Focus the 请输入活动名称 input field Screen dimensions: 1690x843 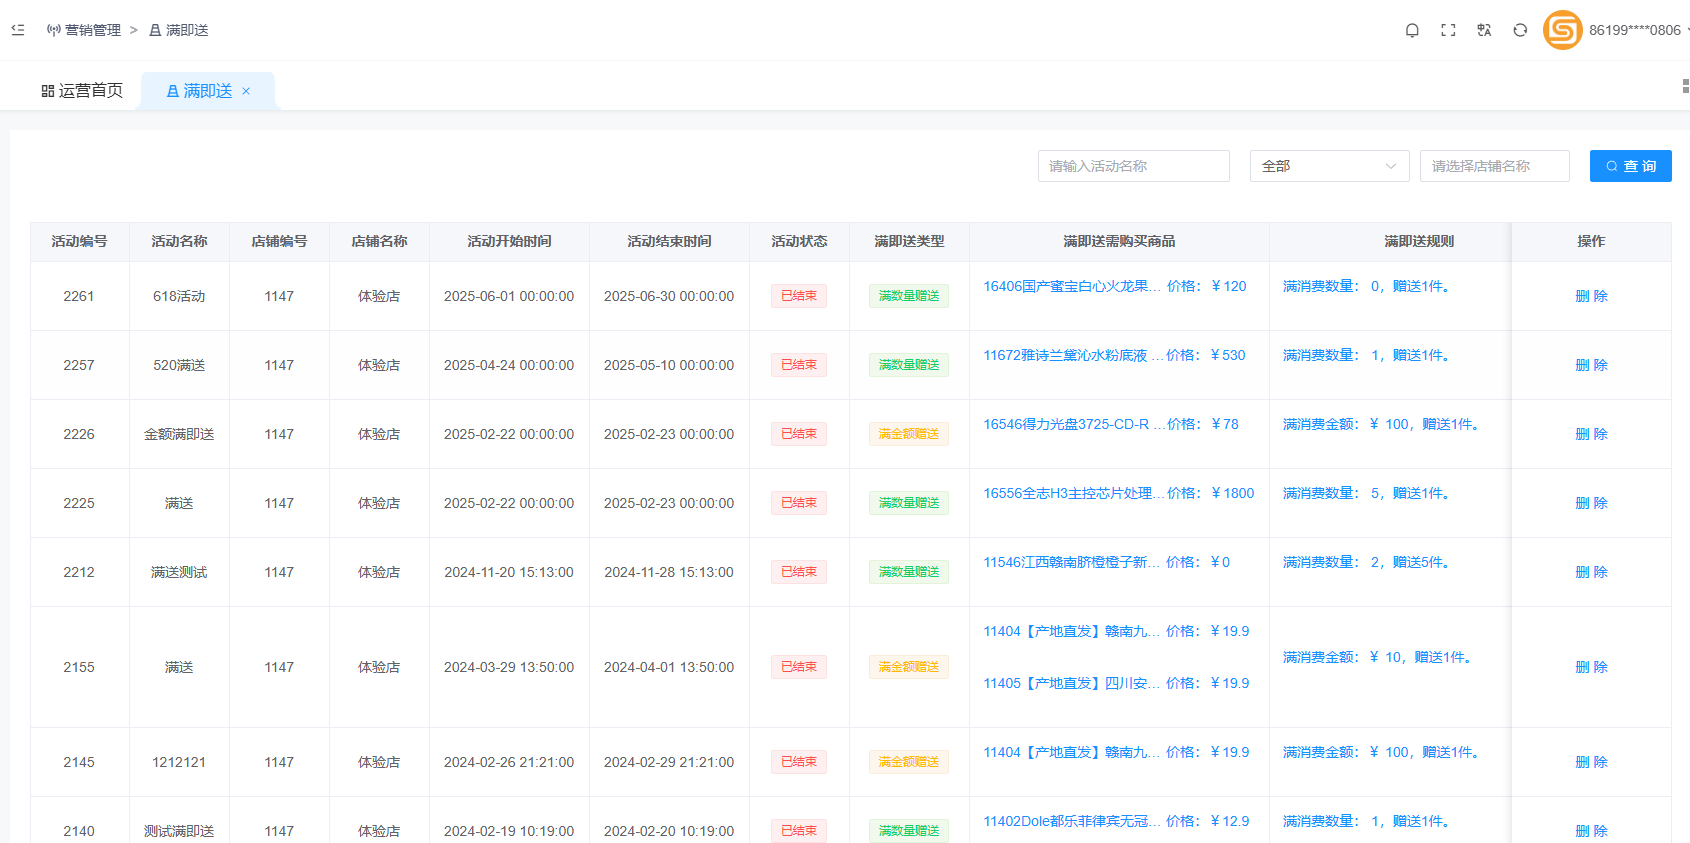(x=1133, y=166)
